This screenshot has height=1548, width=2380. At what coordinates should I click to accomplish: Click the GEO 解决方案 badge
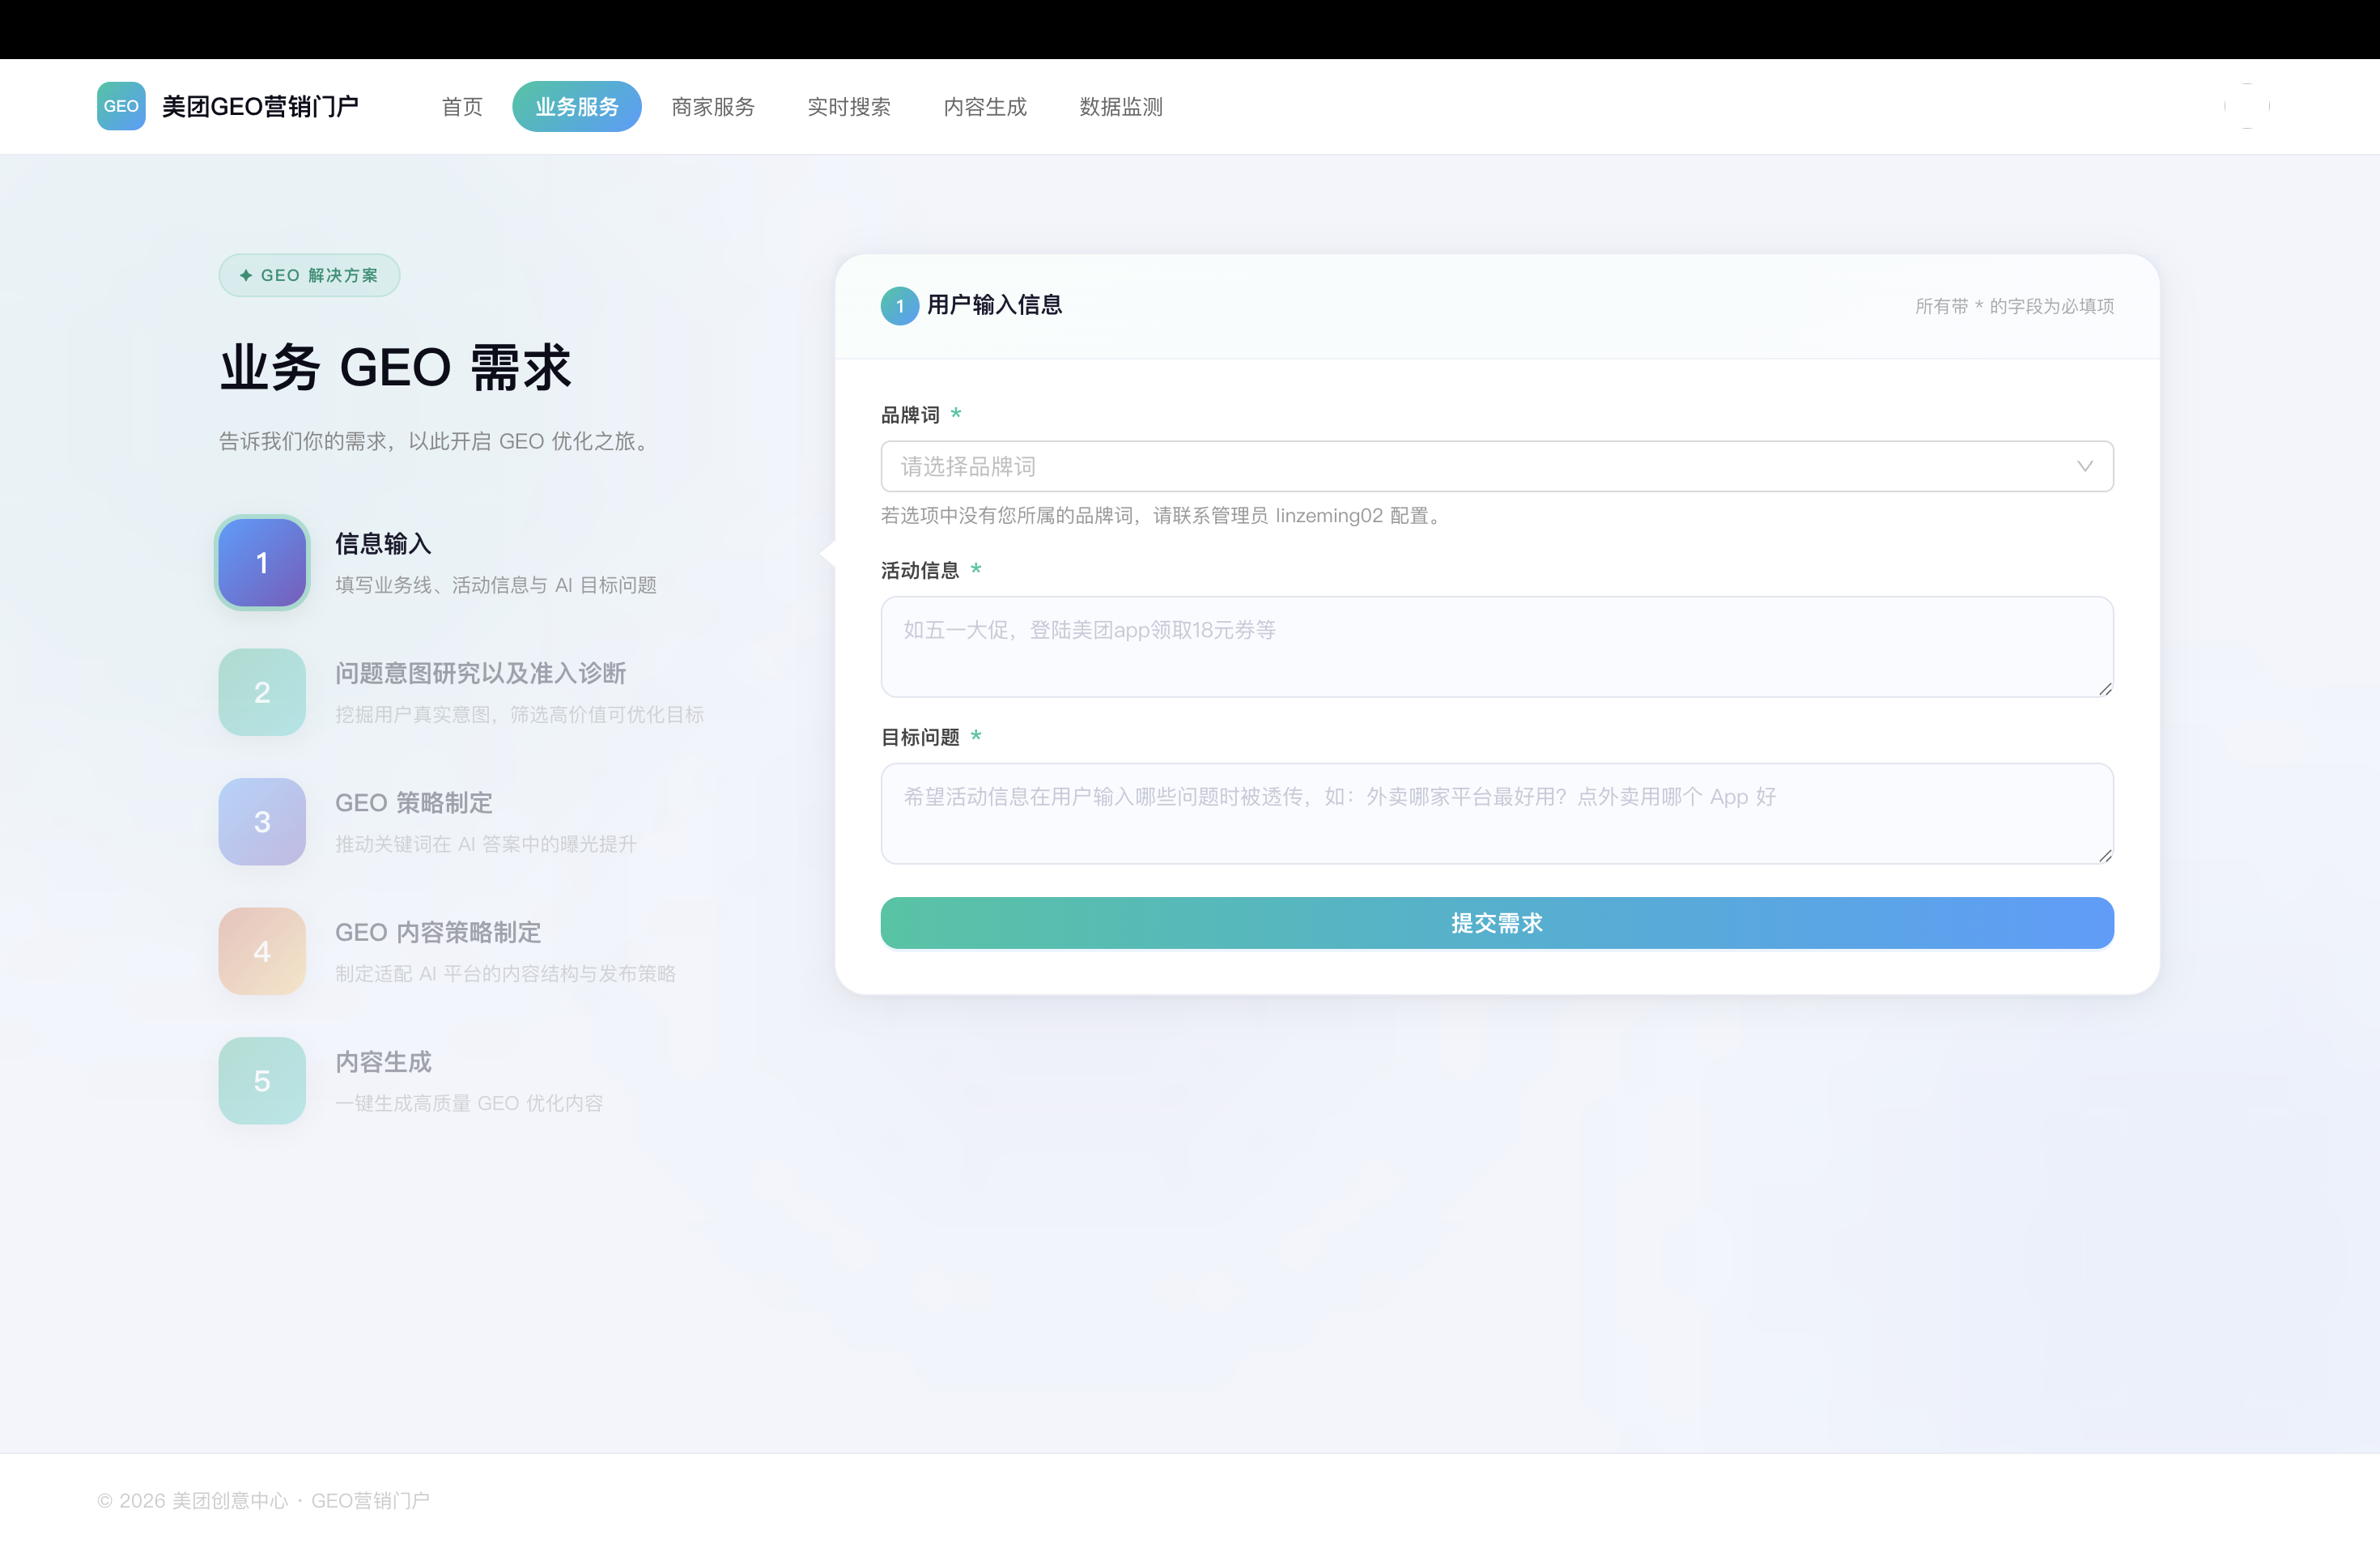tap(309, 275)
